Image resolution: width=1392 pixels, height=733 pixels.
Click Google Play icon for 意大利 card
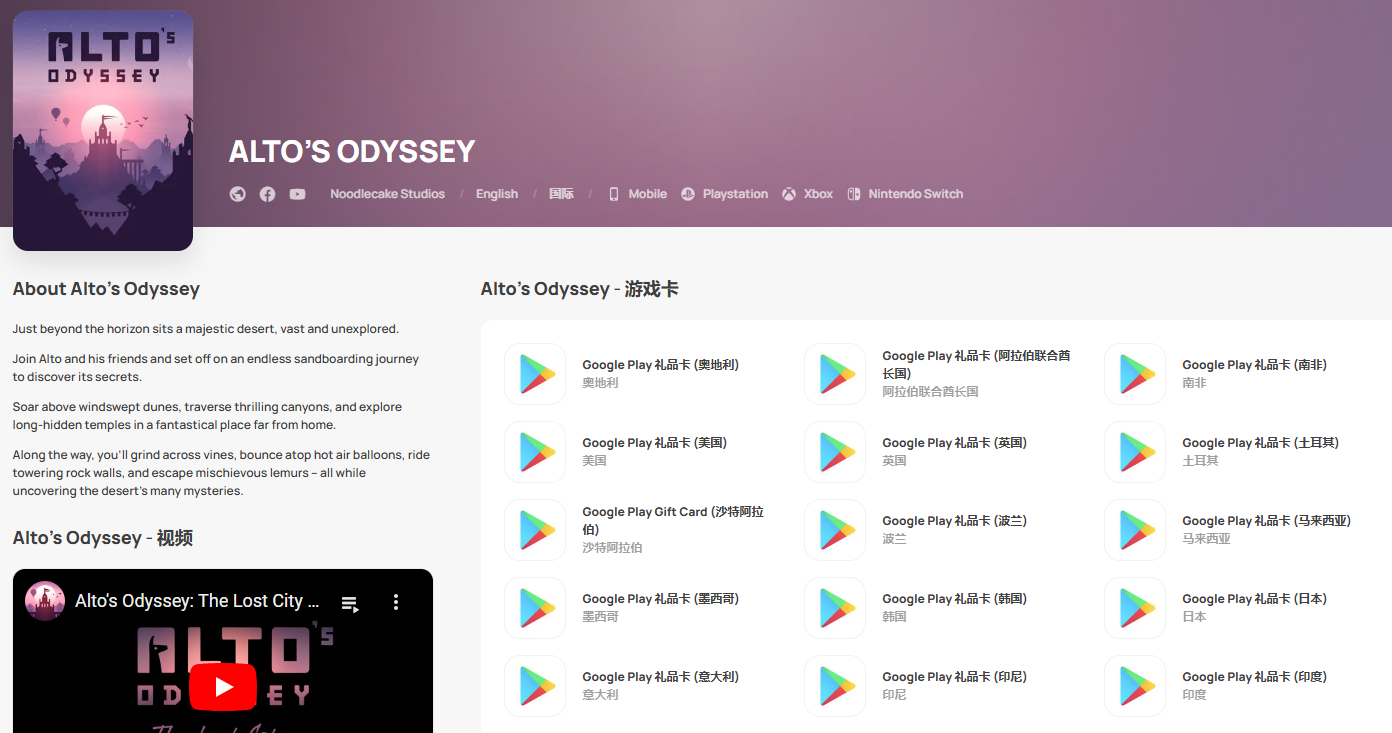[x=535, y=686]
